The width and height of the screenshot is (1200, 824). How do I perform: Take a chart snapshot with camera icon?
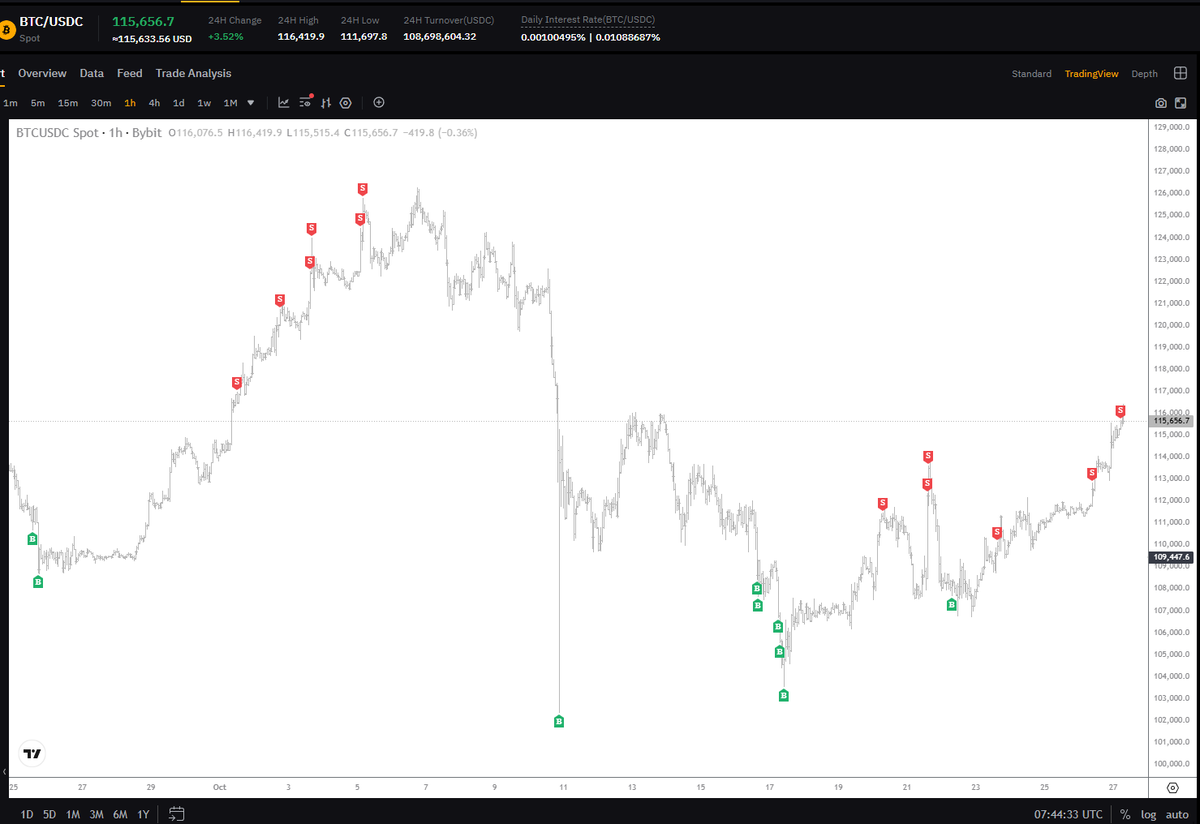[1161, 103]
